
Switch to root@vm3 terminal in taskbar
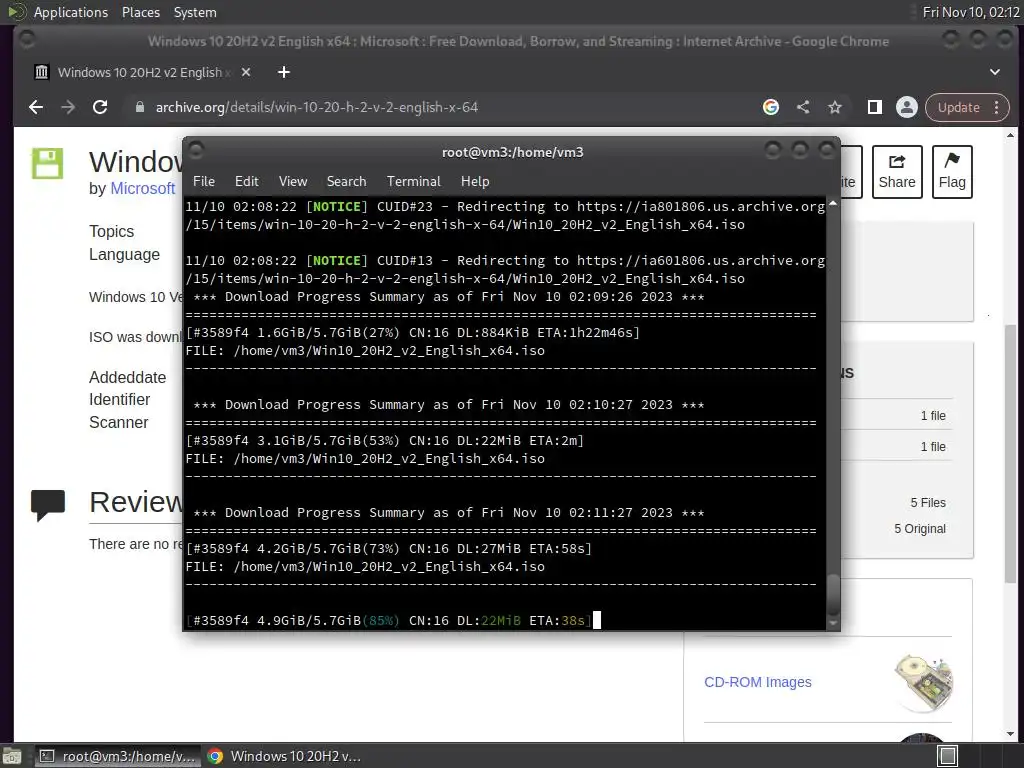coord(118,756)
